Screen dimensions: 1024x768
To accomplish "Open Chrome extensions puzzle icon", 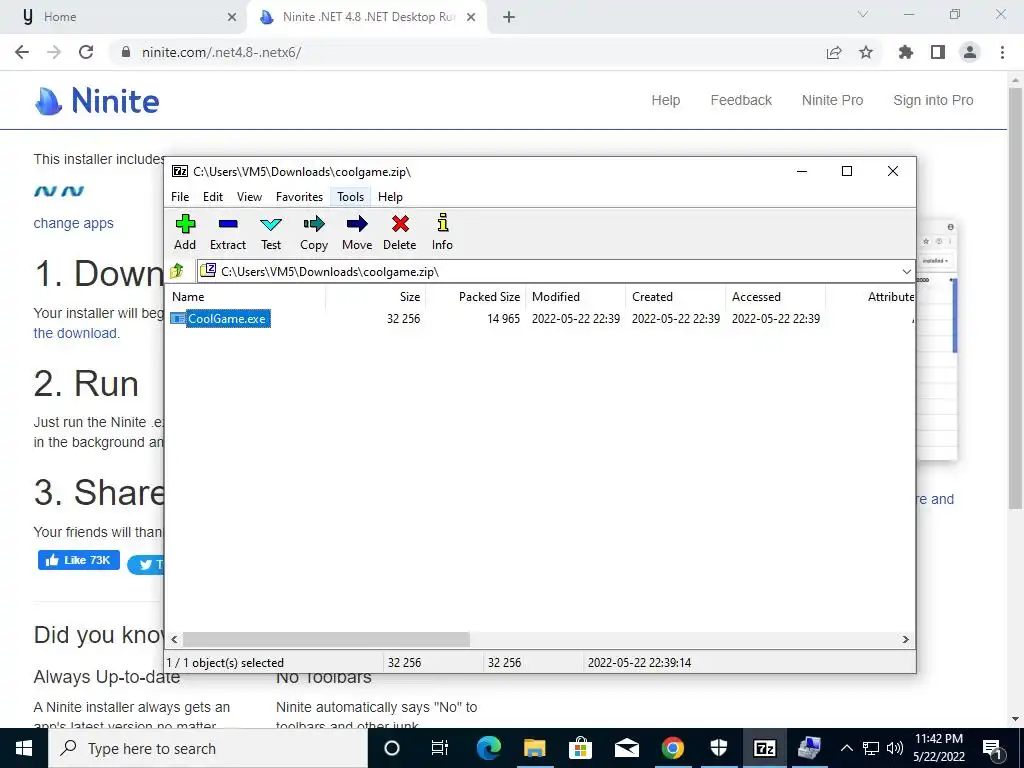I will [x=906, y=52].
